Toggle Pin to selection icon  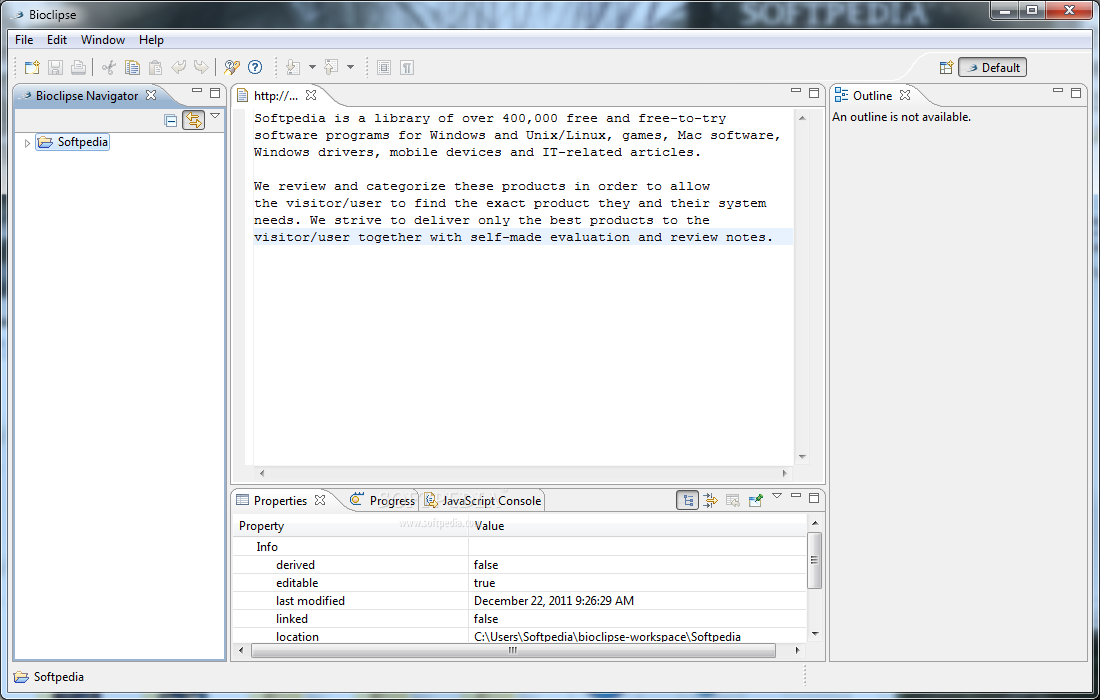pos(756,501)
